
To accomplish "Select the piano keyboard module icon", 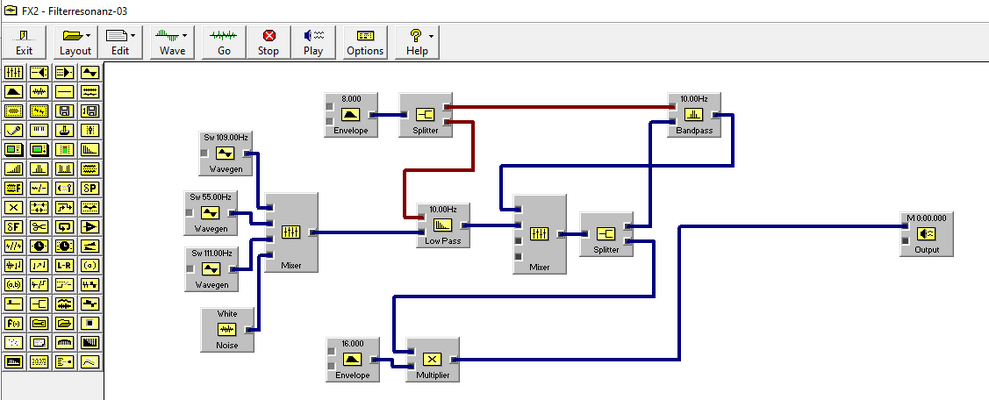I will [x=39, y=131].
